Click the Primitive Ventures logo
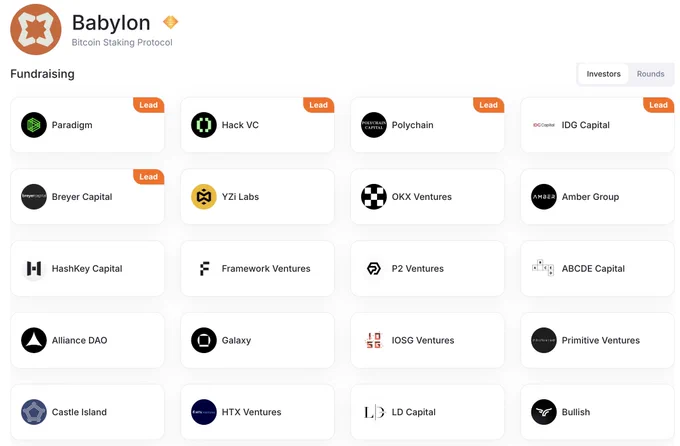The width and height of the screenshot is (680, 446). (x=544, y=340)
